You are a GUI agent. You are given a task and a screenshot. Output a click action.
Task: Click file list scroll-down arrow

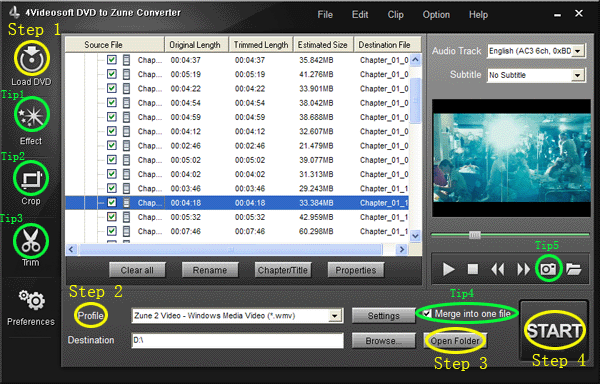pos(416,236)
